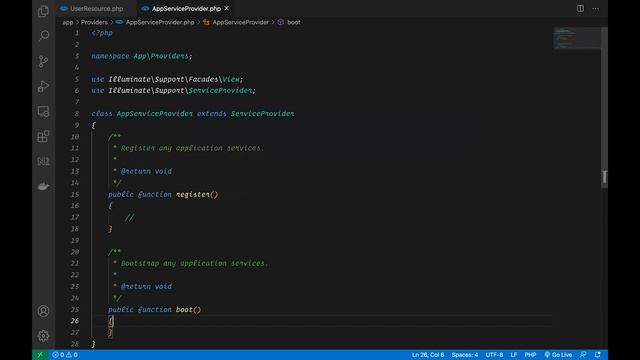Click the code minimap preview
Image resolution: width=640 pixels, height=360 pixels.
tap(577, 38)
